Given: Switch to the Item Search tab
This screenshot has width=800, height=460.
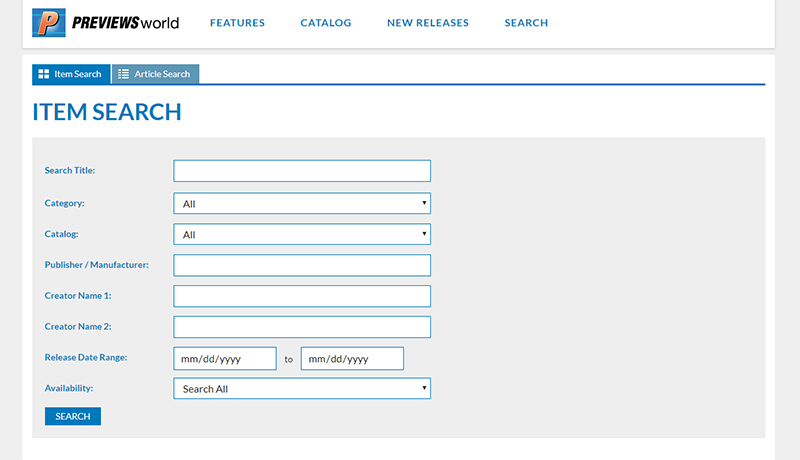Looking at the screenshot, I should pos(71,74).
